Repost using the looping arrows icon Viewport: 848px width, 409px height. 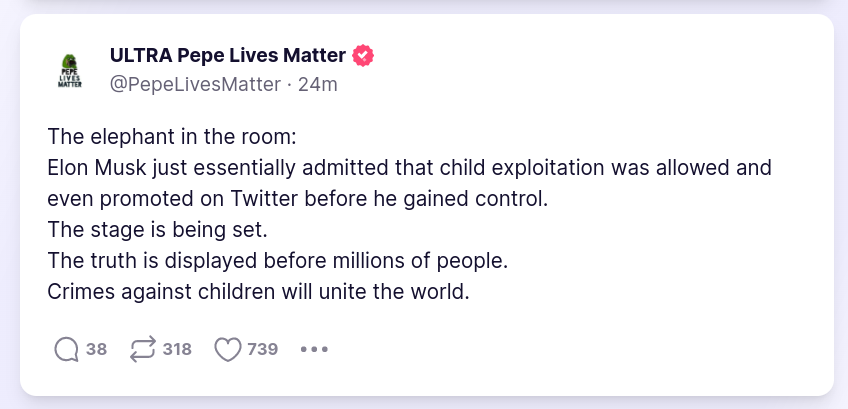(143, 350)
